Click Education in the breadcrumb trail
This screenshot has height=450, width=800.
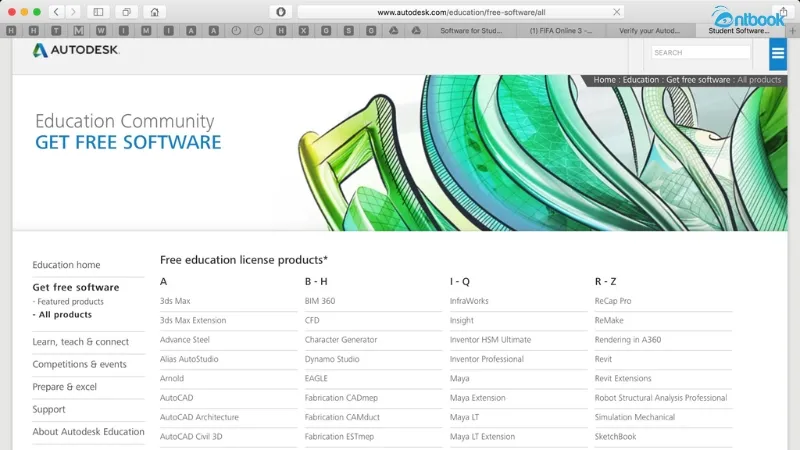(x=641, y=80)
